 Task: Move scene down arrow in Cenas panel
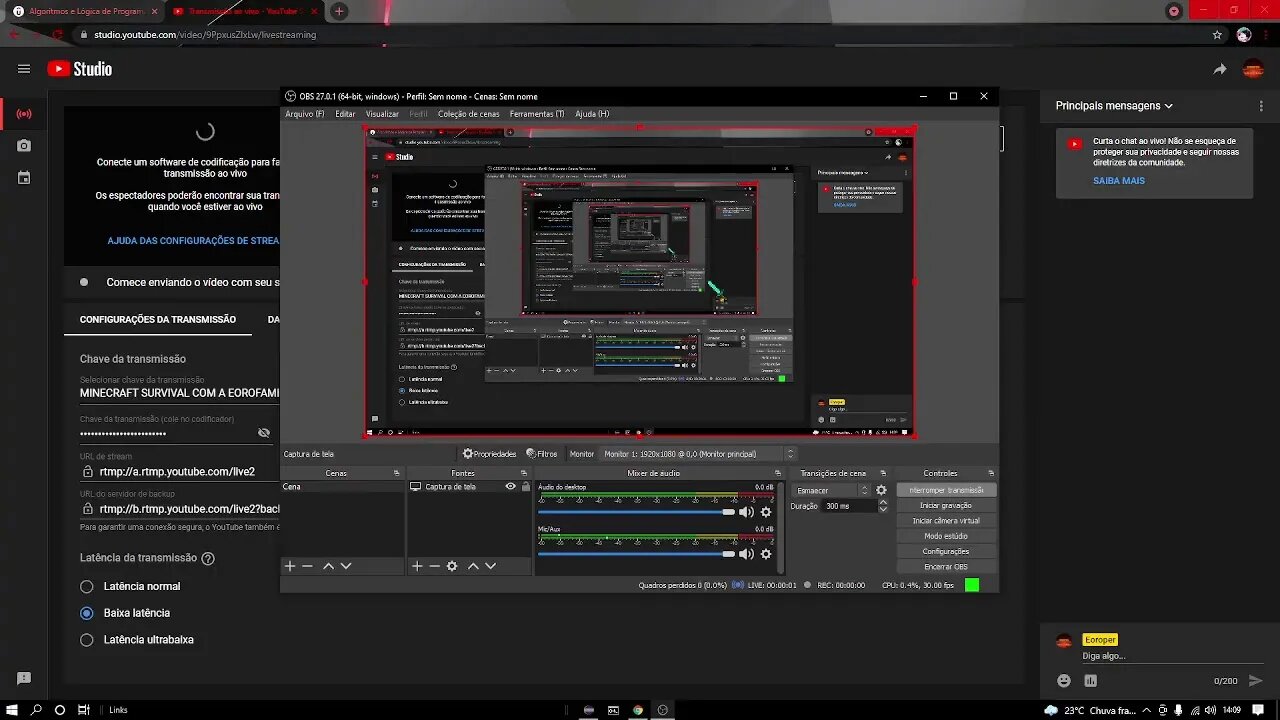[346, 566]
